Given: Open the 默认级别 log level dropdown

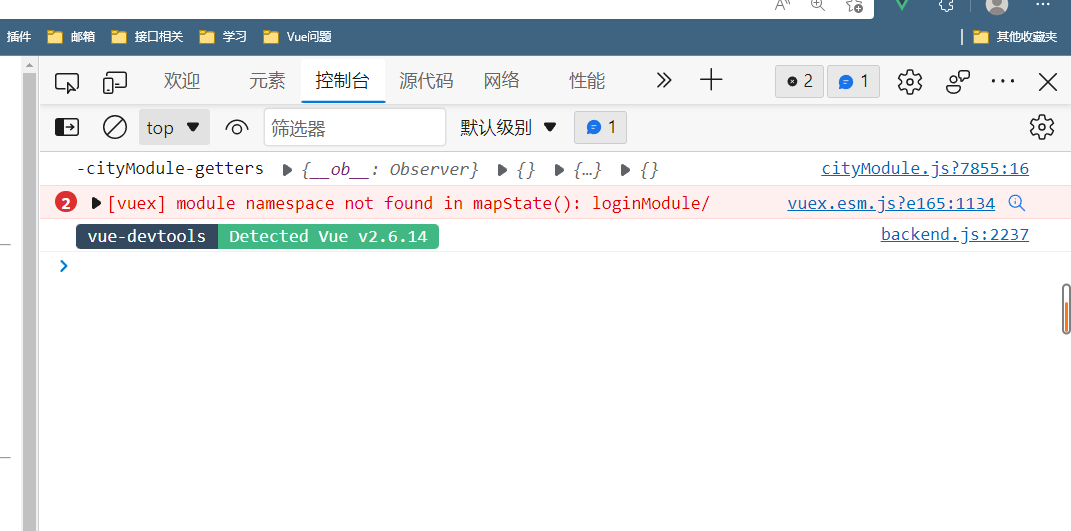Looking at the screenshot, I should click(509, 127).
